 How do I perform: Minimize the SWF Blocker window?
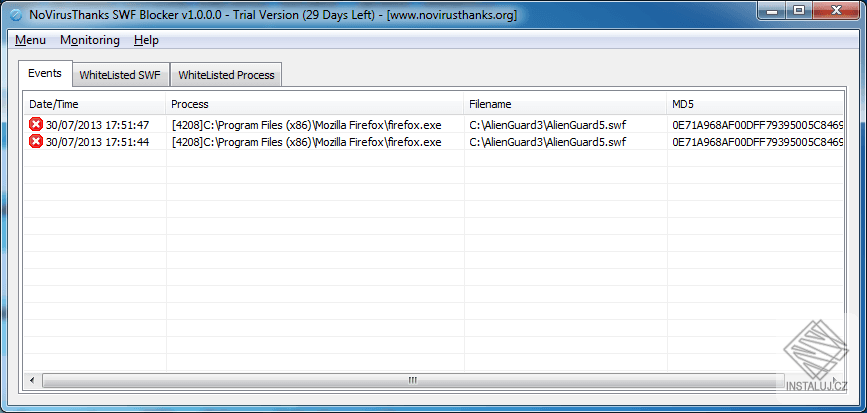[772, 10]
